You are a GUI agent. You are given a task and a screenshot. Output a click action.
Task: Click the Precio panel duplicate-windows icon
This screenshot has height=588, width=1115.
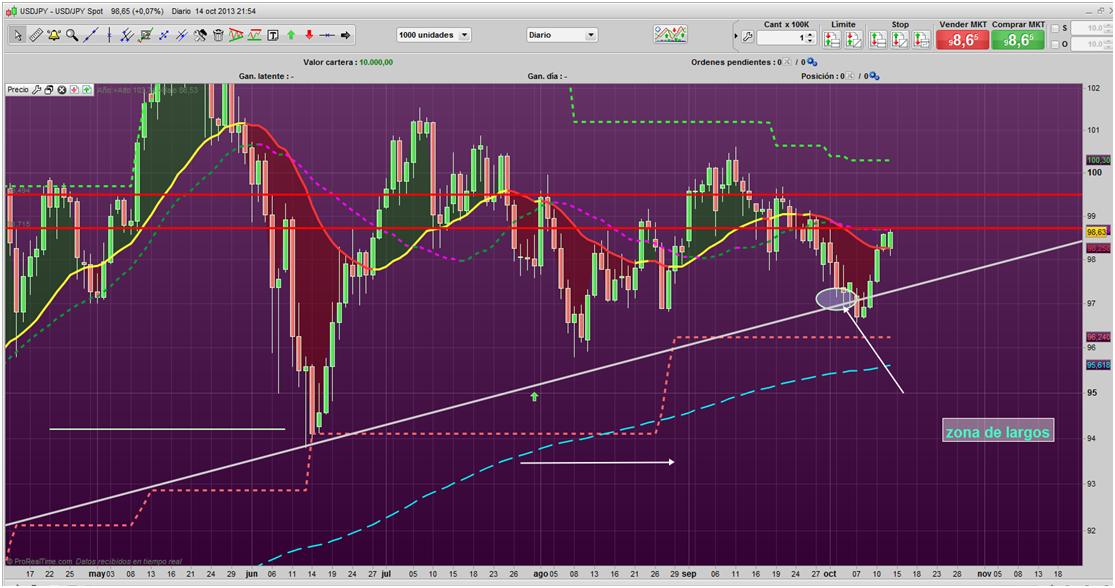48,90
